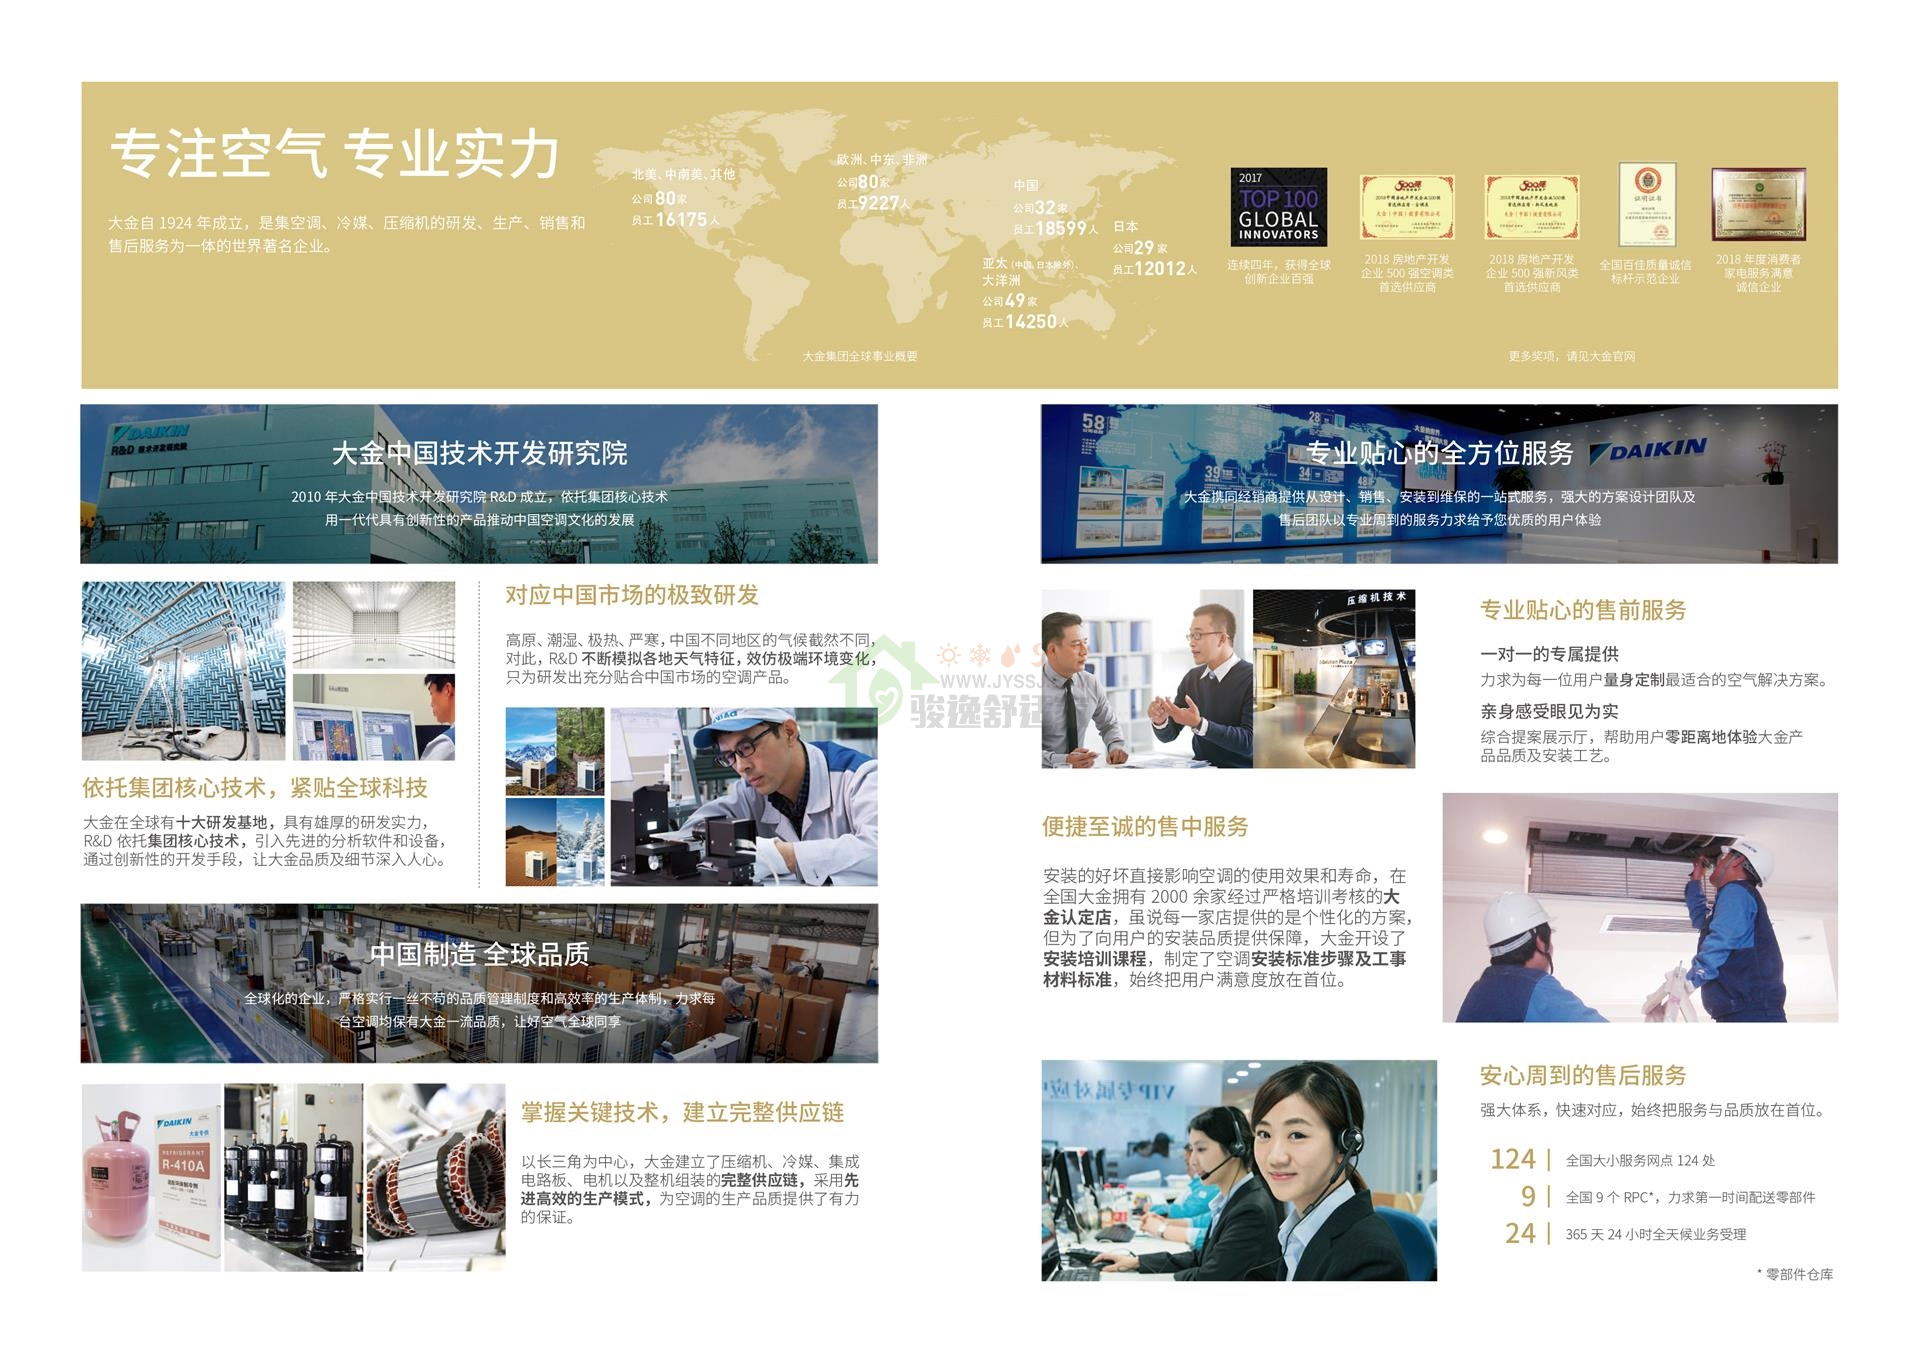Select the '以长三角为中心' supply chain paragraph
The height and width of the screenshot is (1363, 1920).
tap(690, 1190)
